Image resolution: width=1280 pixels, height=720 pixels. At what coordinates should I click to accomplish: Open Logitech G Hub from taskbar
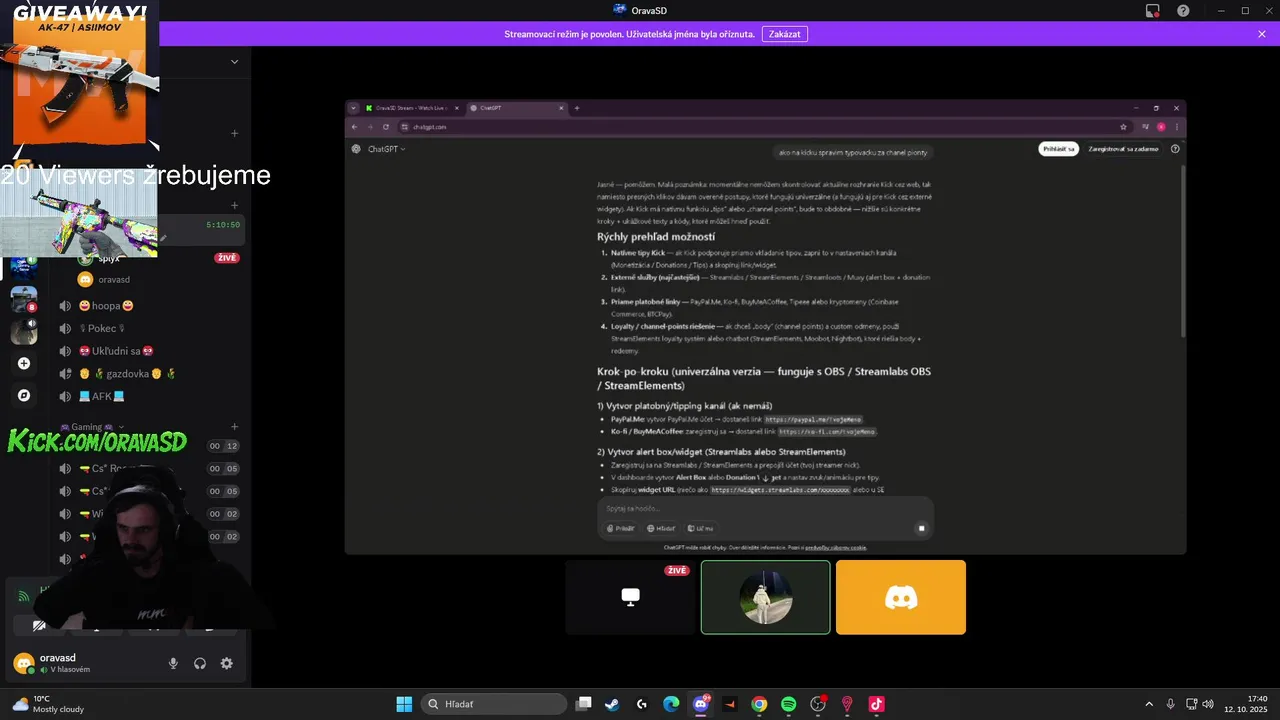641,704
